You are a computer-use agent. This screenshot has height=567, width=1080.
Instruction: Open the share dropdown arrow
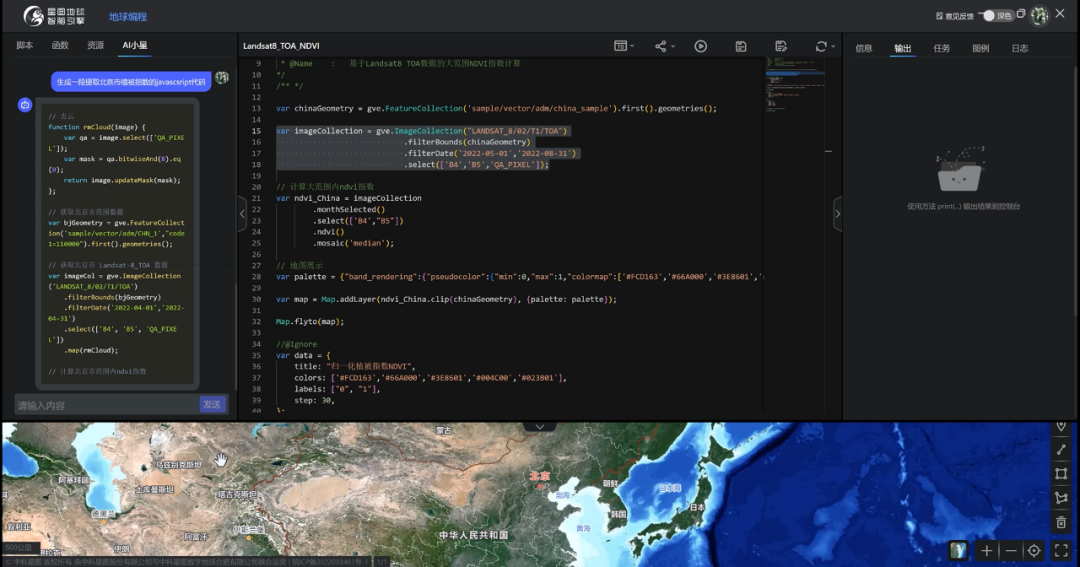(673, 47)
